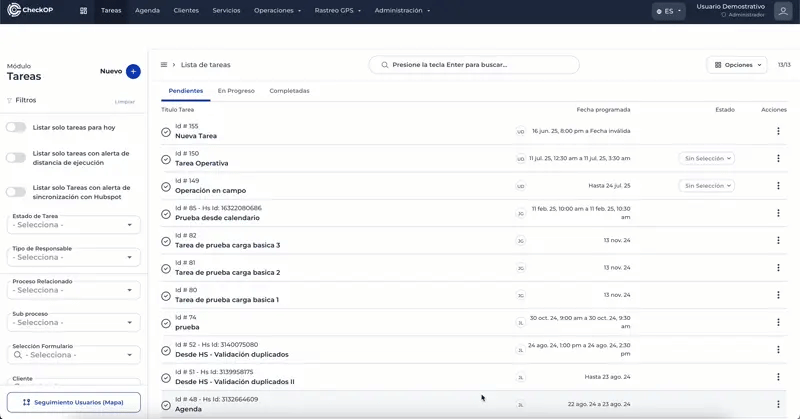Click Seguimiento Usuarios (Mapa) button
This screenshot has width=800, height=419.
point(74,402)
